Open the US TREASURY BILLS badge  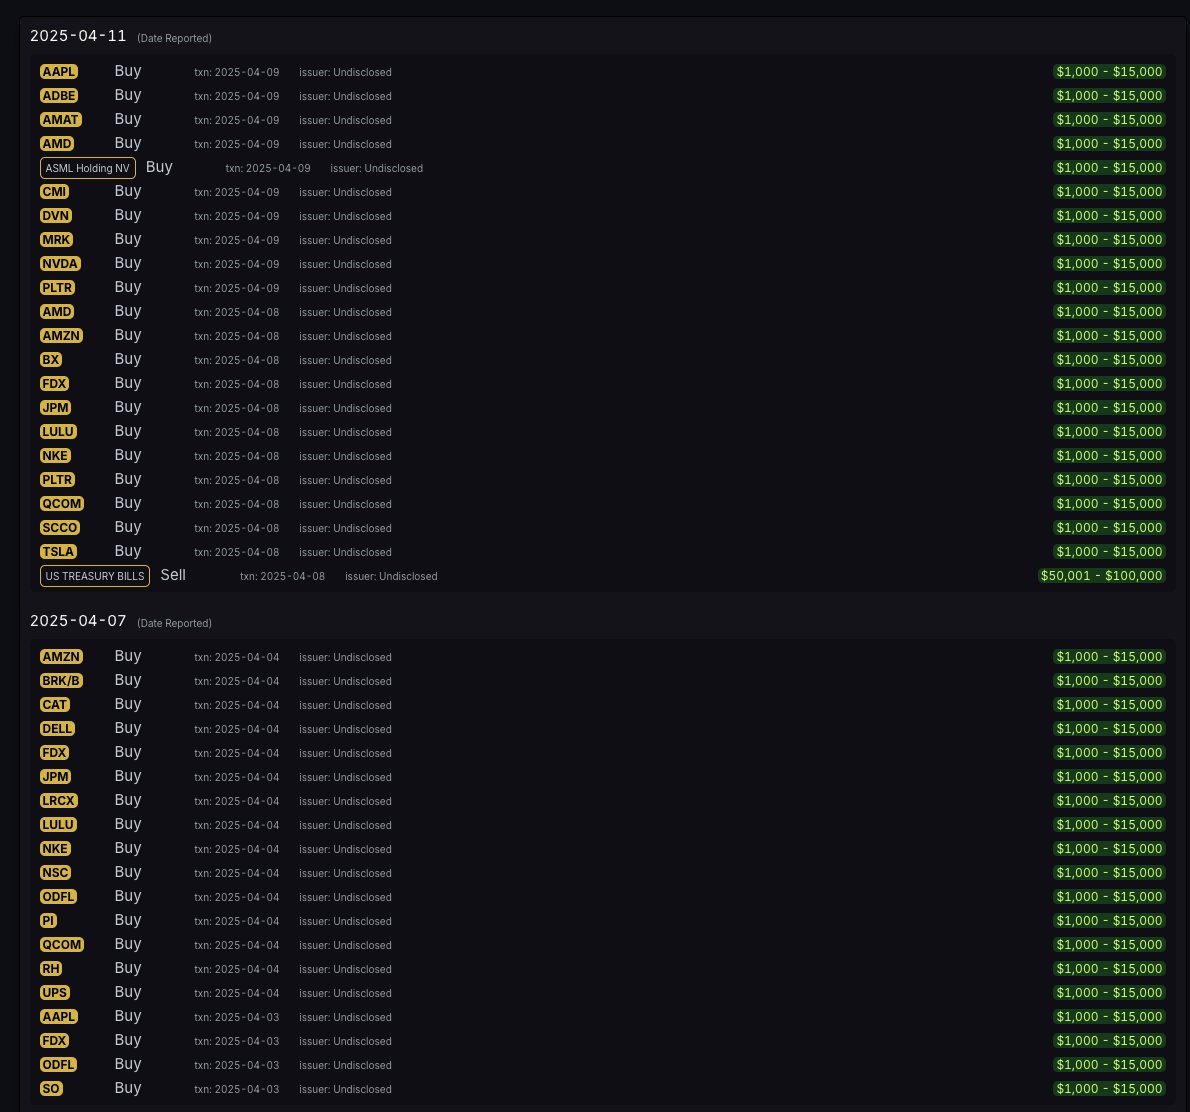(95, 576)
